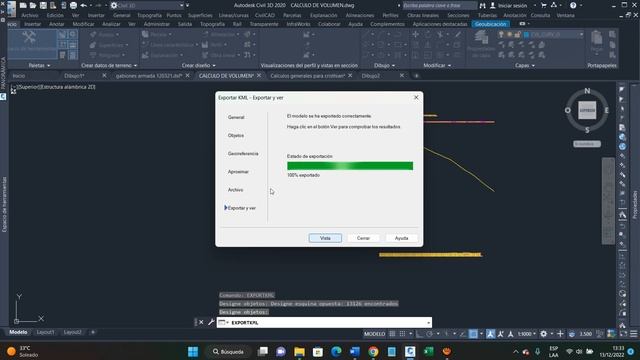Expand the Capas panel dropdown
The width and height of the screenshot is (640, 360).
[524, 65]
